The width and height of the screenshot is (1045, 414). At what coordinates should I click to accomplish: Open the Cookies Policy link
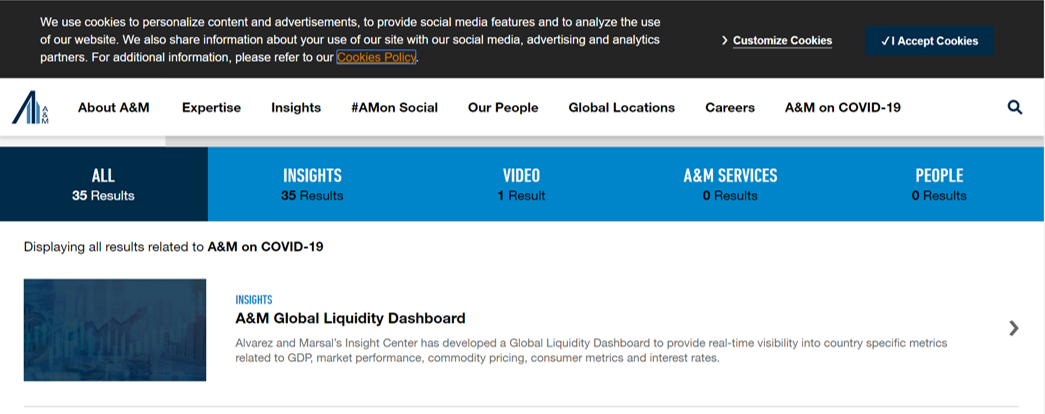tap(376, 57)
